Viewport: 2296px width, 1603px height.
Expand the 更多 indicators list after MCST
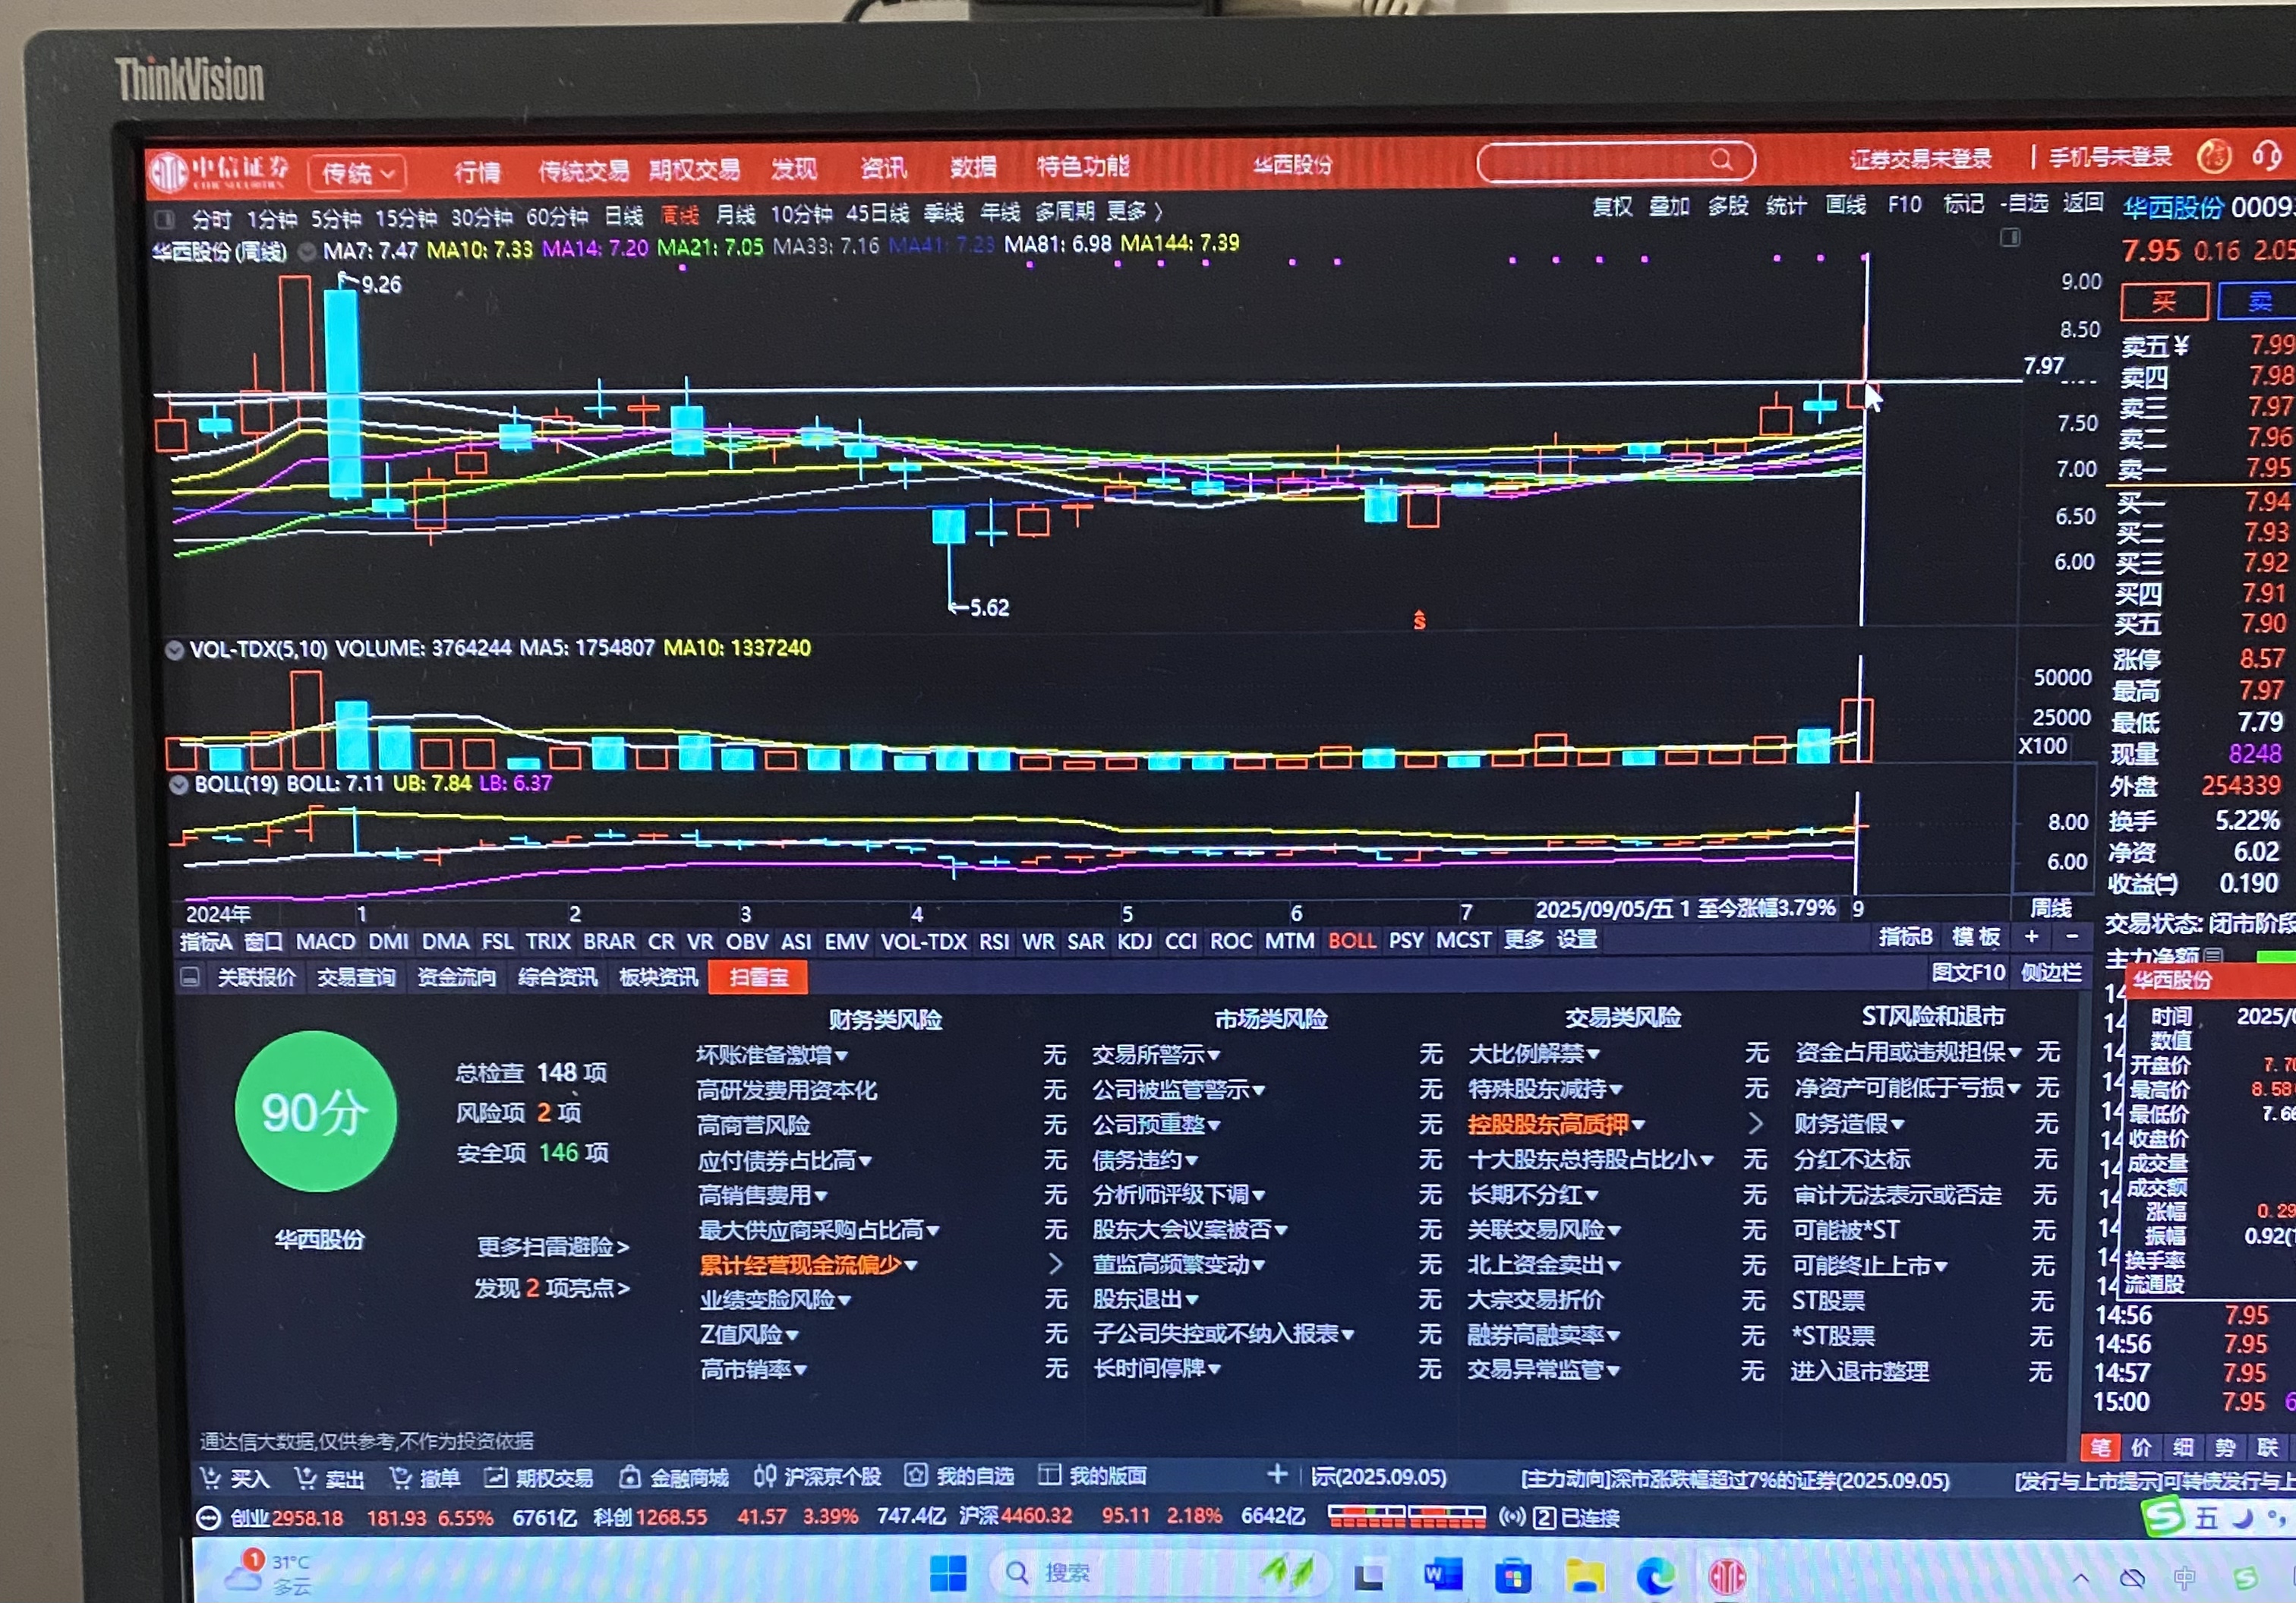pos(1523,940)
